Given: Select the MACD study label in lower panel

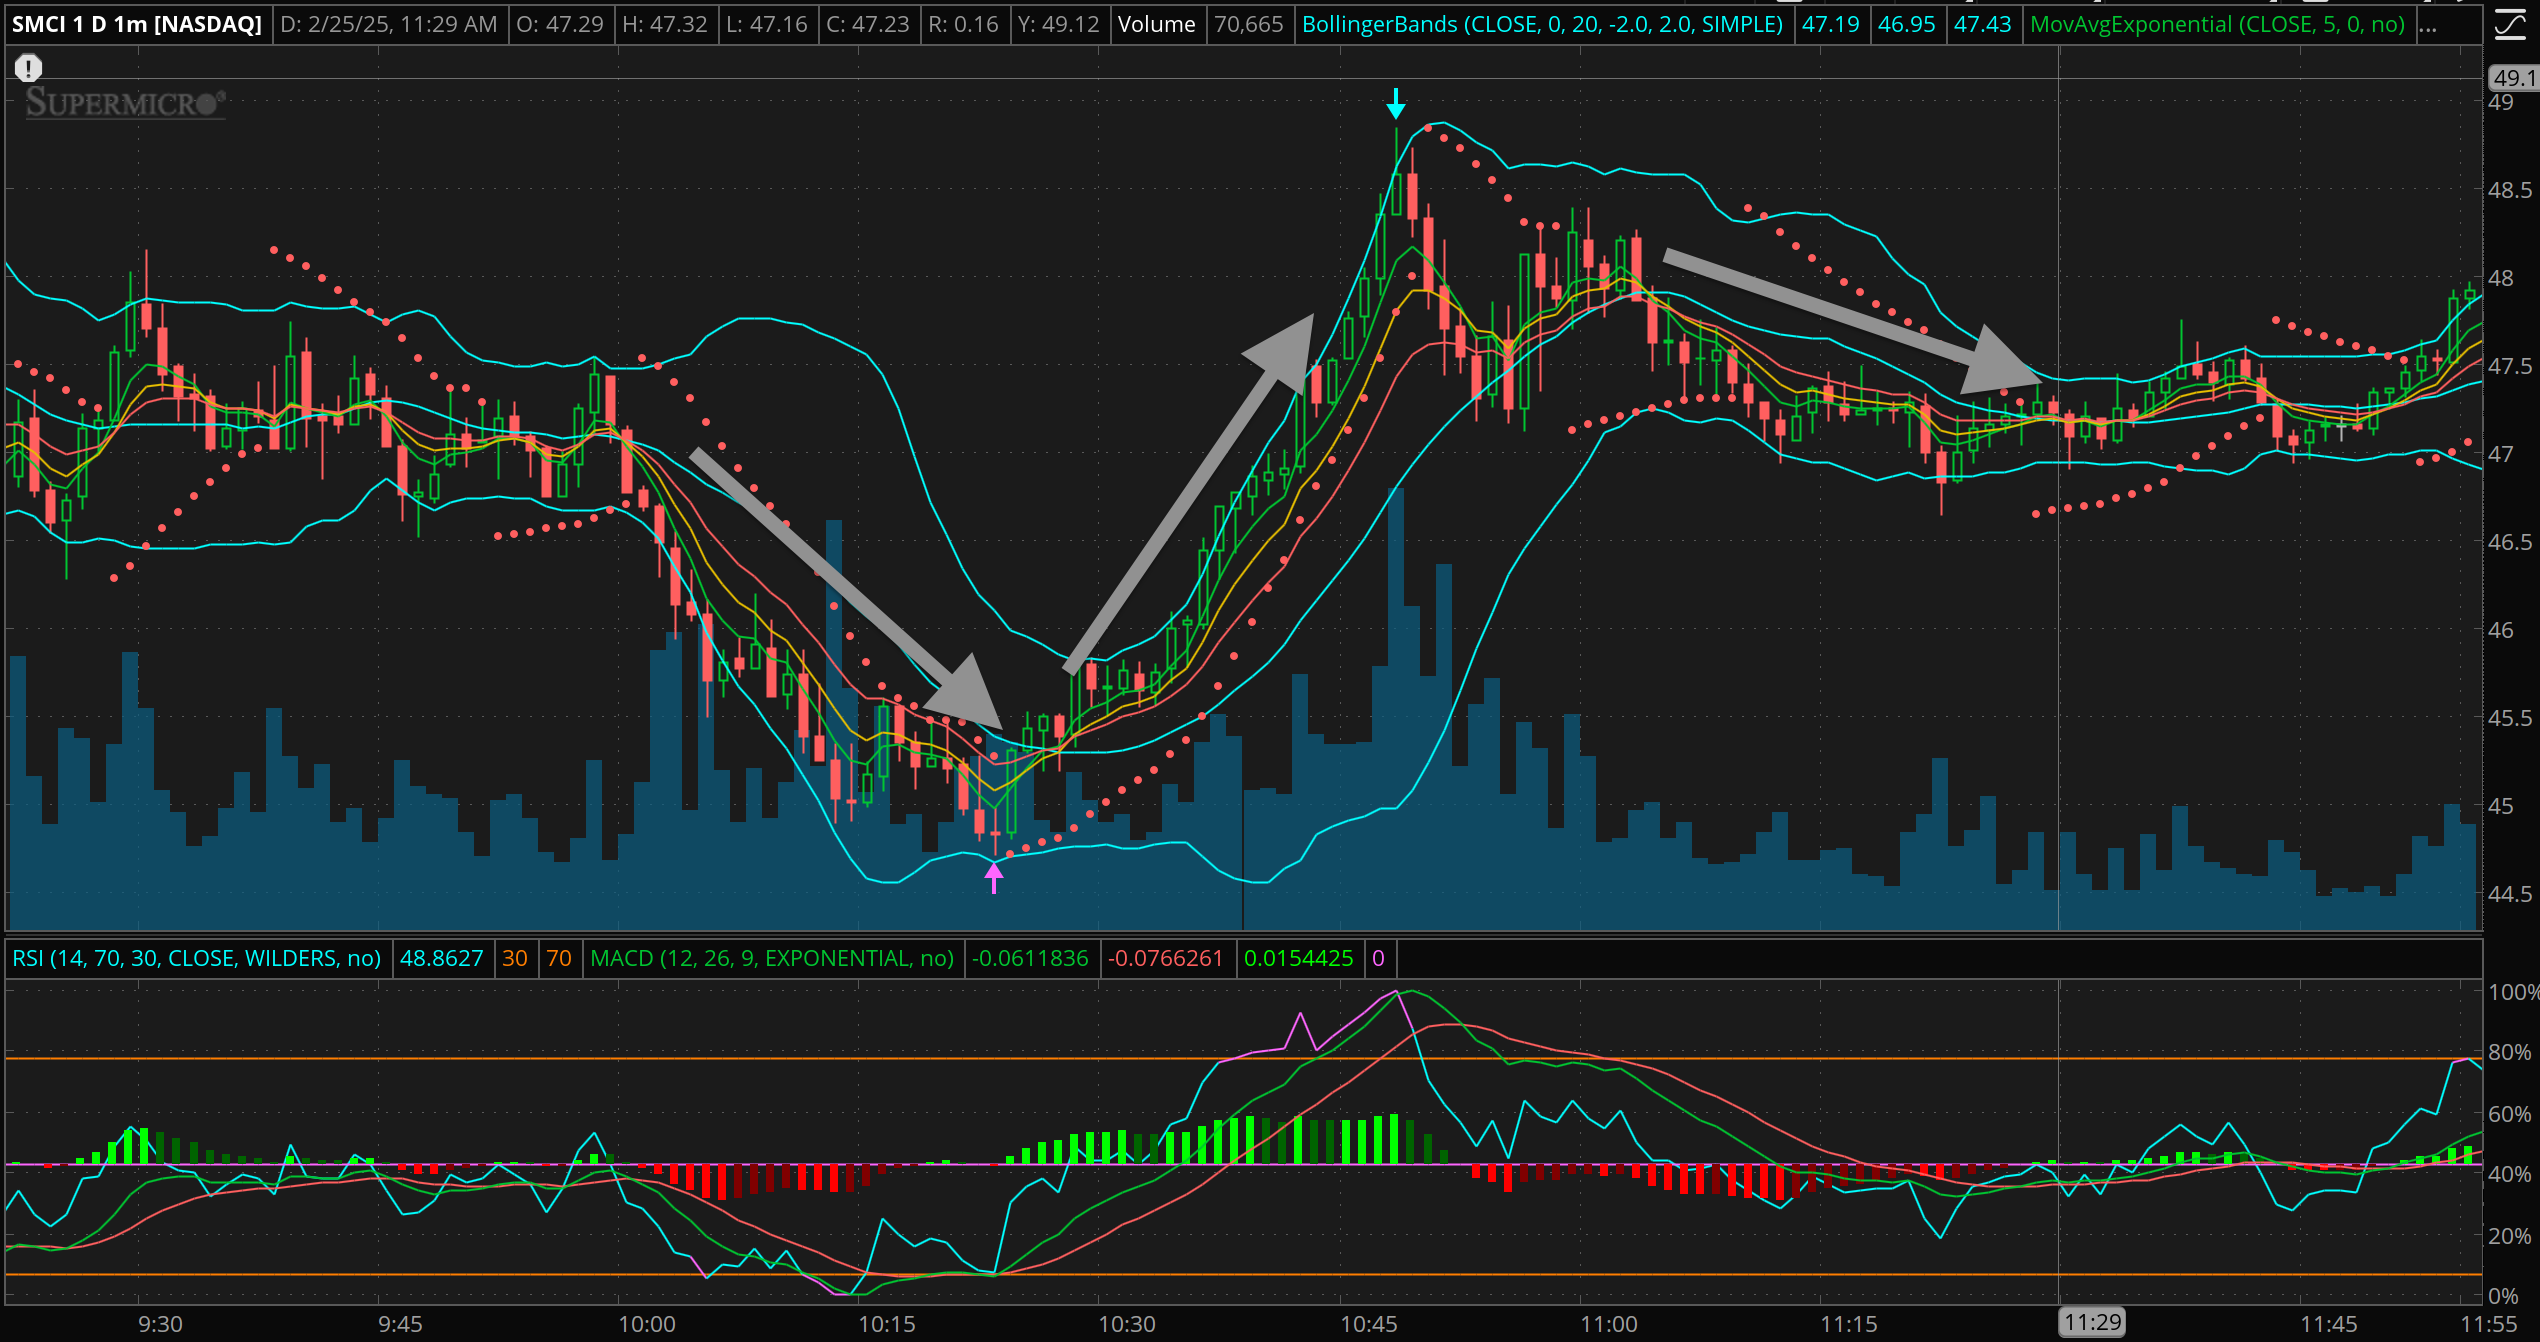Looking at the screenshot, I should pyautogui.click(x=772, y=958).
